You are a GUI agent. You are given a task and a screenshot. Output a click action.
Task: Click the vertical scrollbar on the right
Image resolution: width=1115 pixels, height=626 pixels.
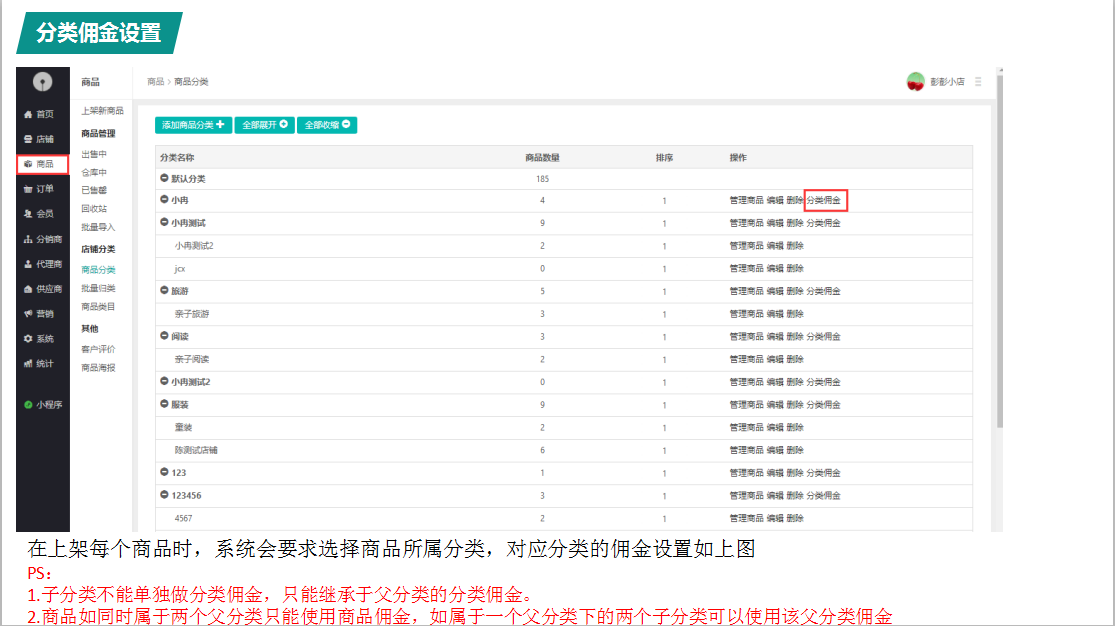(999, 250)
